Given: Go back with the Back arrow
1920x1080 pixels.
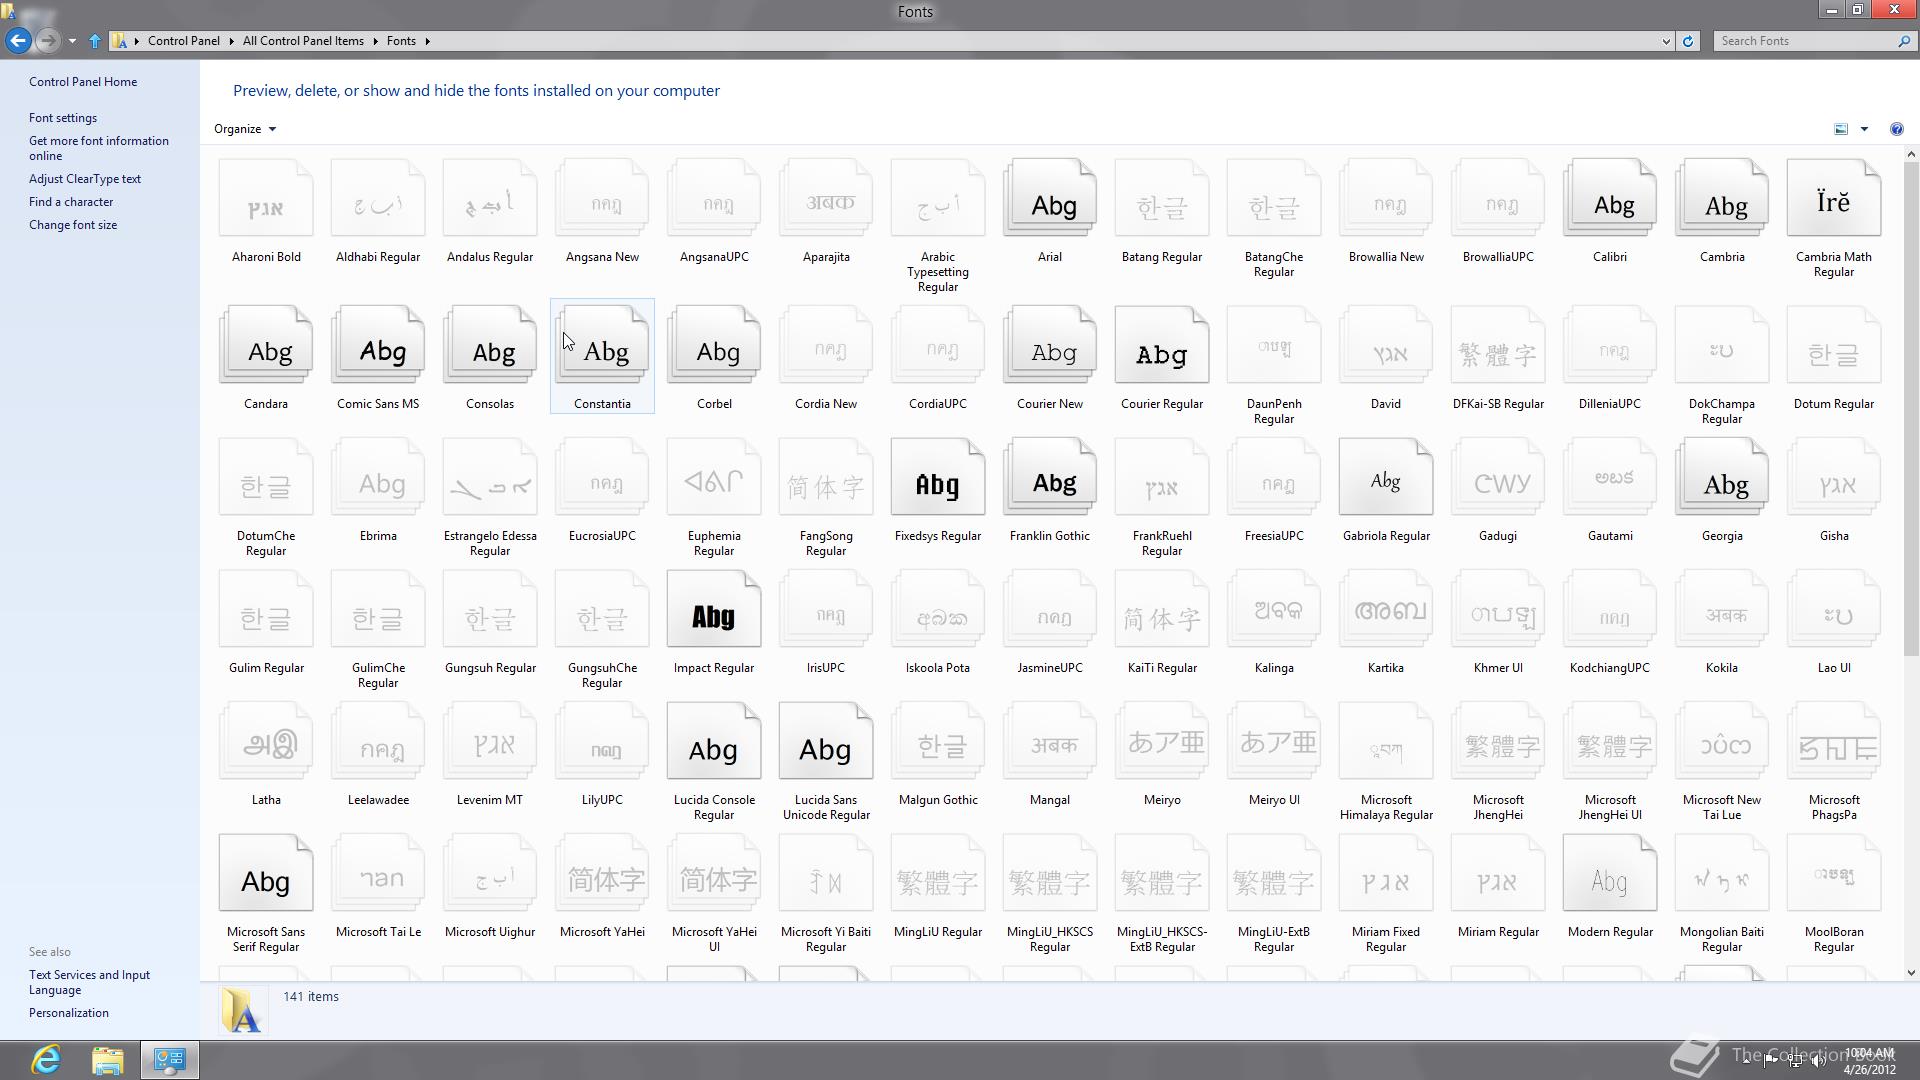Looking at the screenshot, I should click(x=18, y=41).
